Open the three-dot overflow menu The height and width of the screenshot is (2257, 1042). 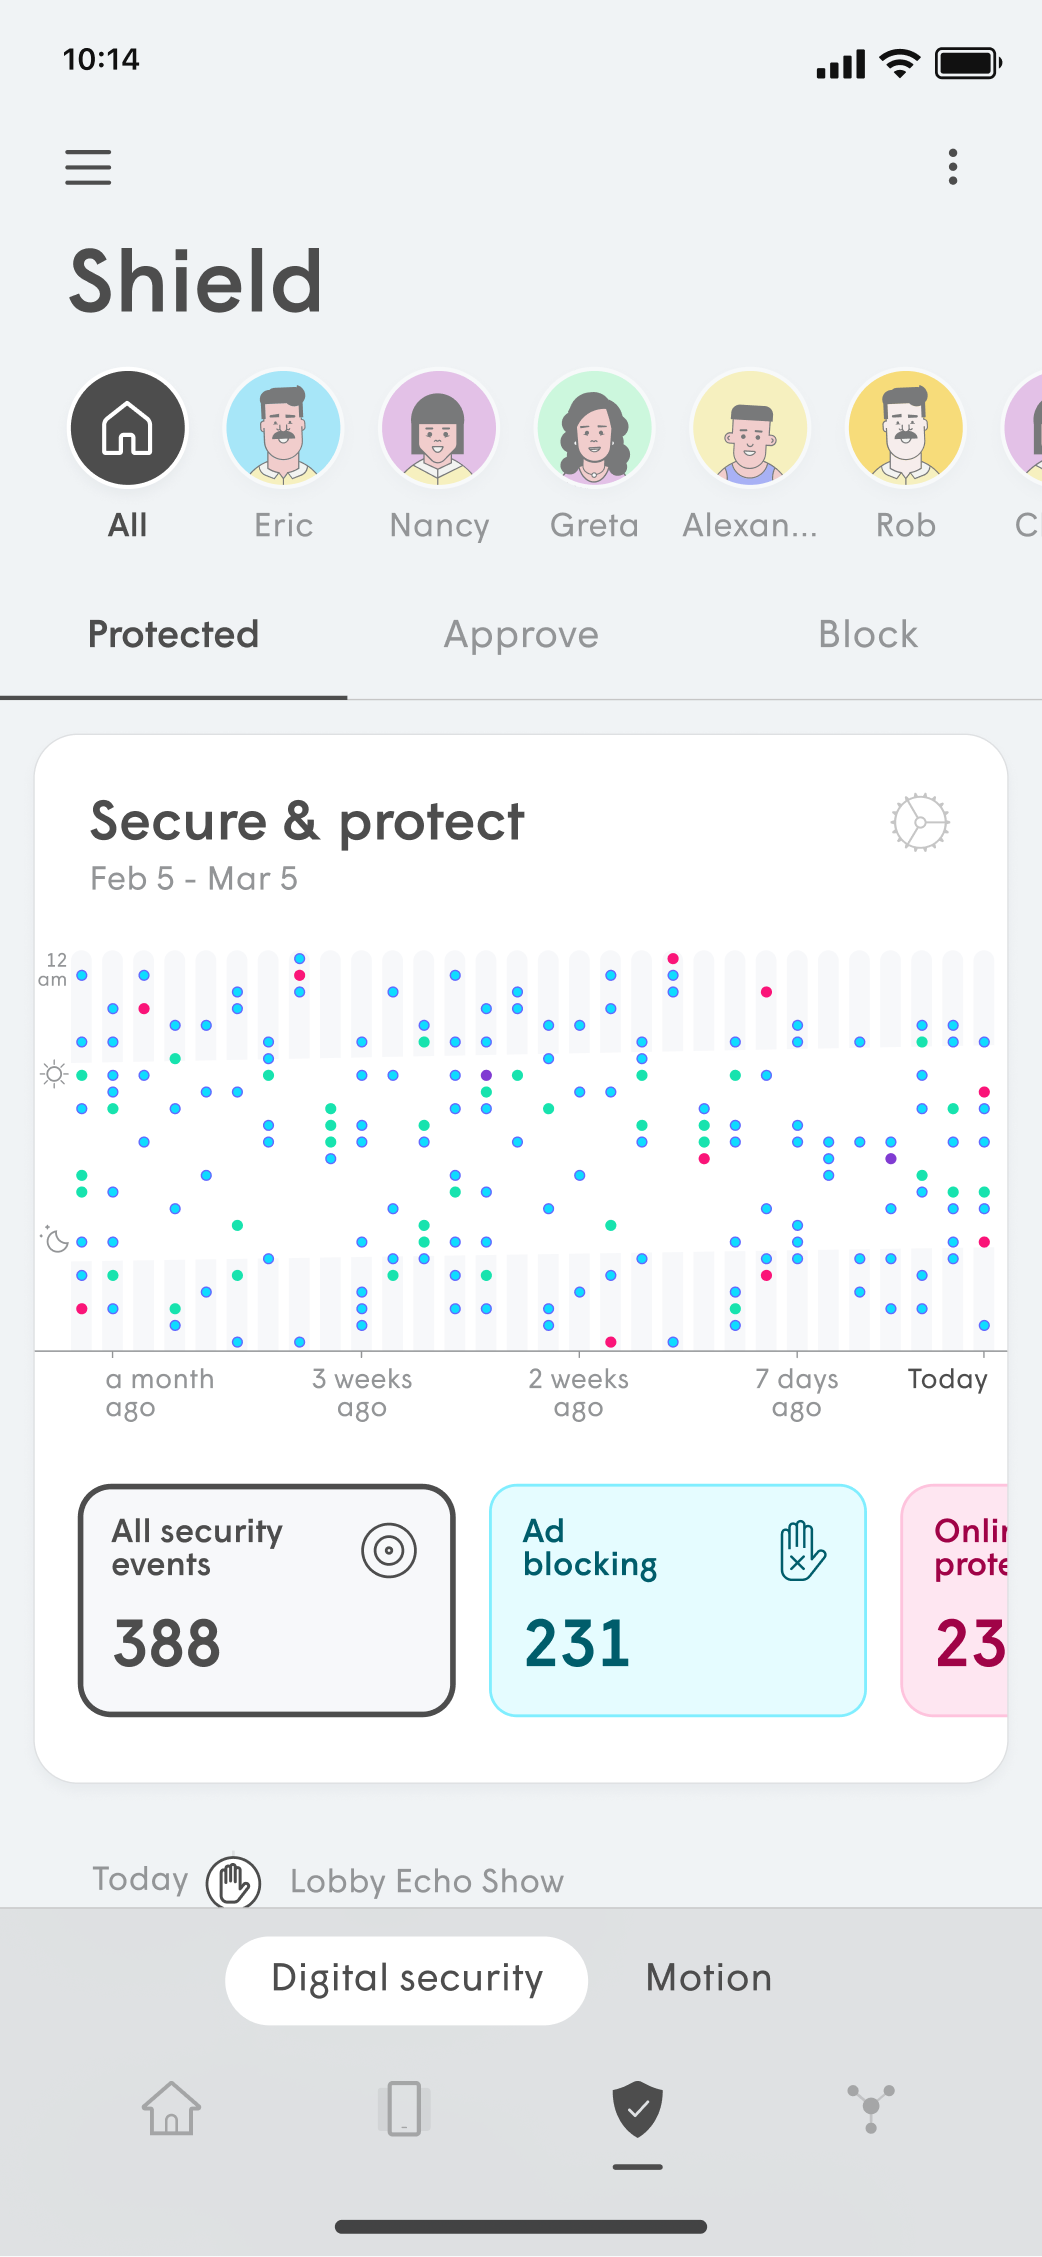(953, 167)
